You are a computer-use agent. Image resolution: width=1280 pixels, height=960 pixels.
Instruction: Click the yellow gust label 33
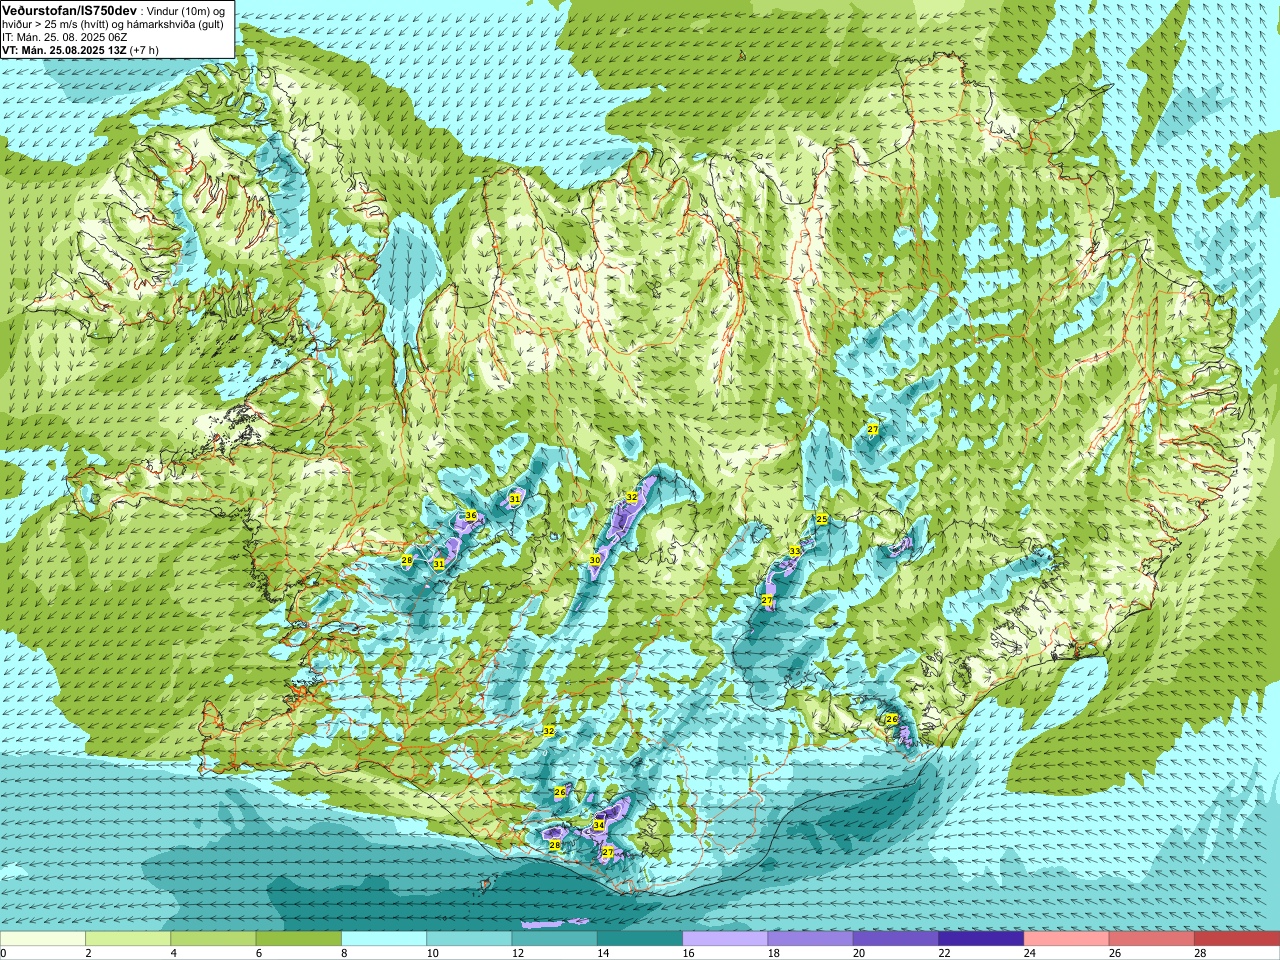click(794, 551)
